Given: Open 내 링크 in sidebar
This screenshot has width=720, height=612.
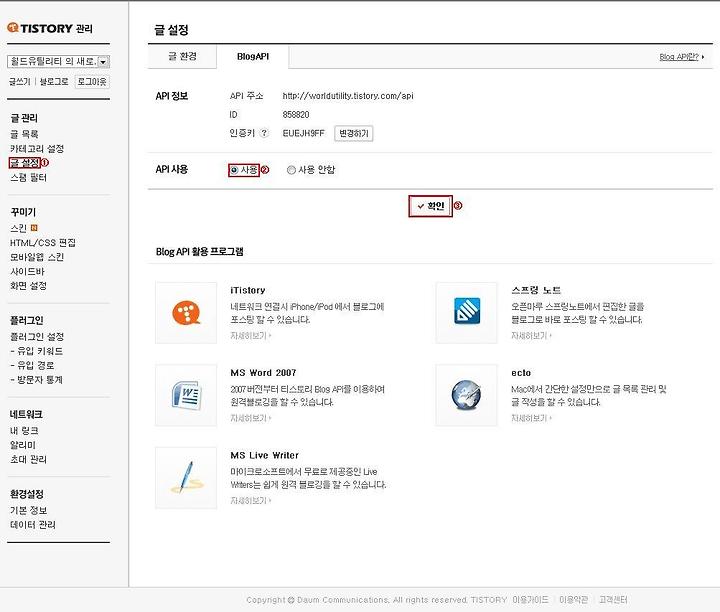Looking at the screenshot, I should coord(24,431).
